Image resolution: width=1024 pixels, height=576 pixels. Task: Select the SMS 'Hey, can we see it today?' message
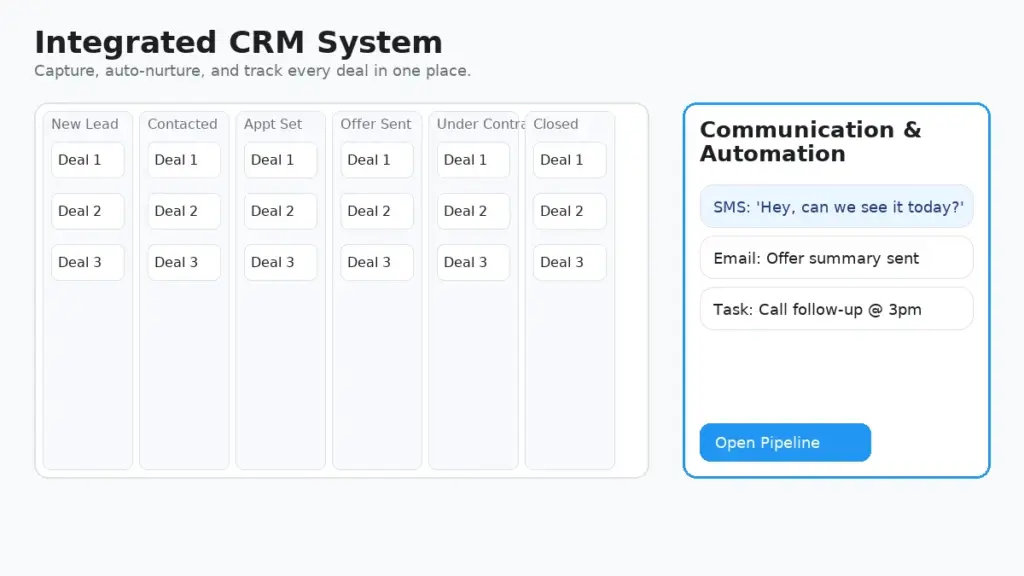point(836,207)
